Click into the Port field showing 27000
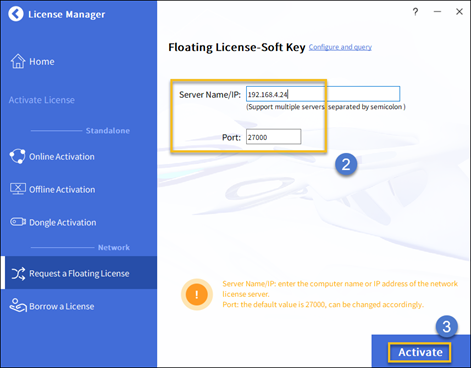This screenshot has width=471, height=368. [x=274, y=137]
